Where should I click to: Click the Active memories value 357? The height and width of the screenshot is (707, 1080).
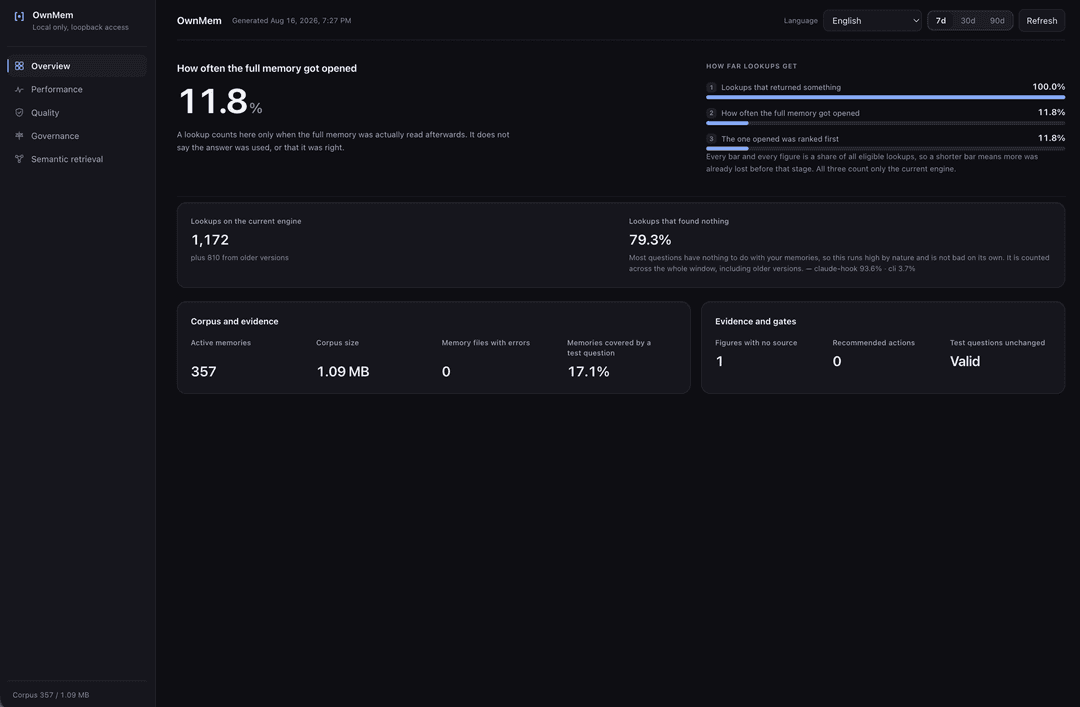203,371
